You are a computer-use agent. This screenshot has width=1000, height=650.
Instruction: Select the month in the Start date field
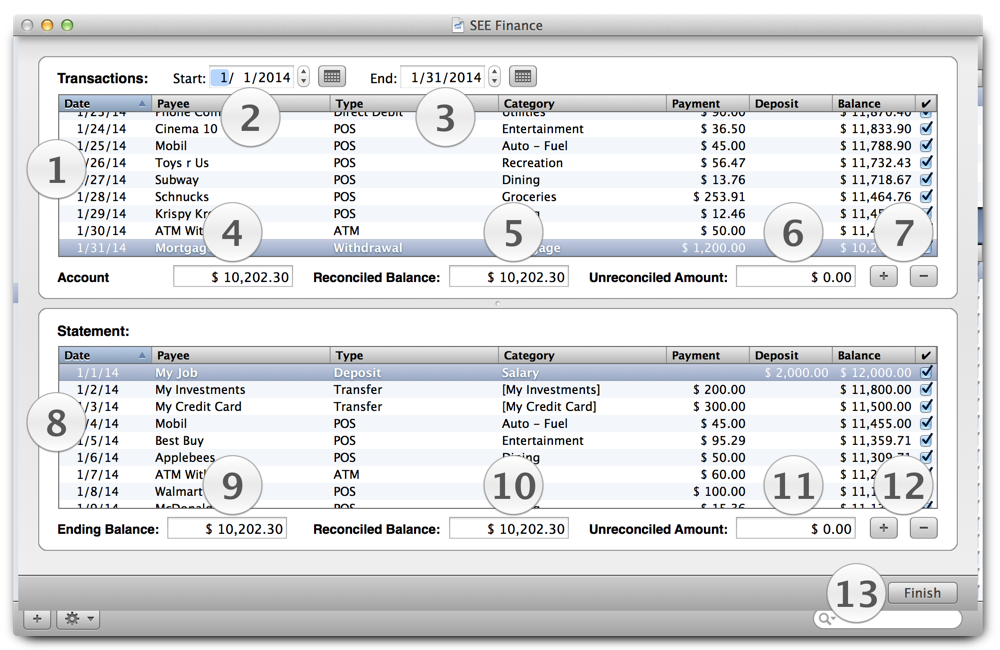click(x=223, y=77)
